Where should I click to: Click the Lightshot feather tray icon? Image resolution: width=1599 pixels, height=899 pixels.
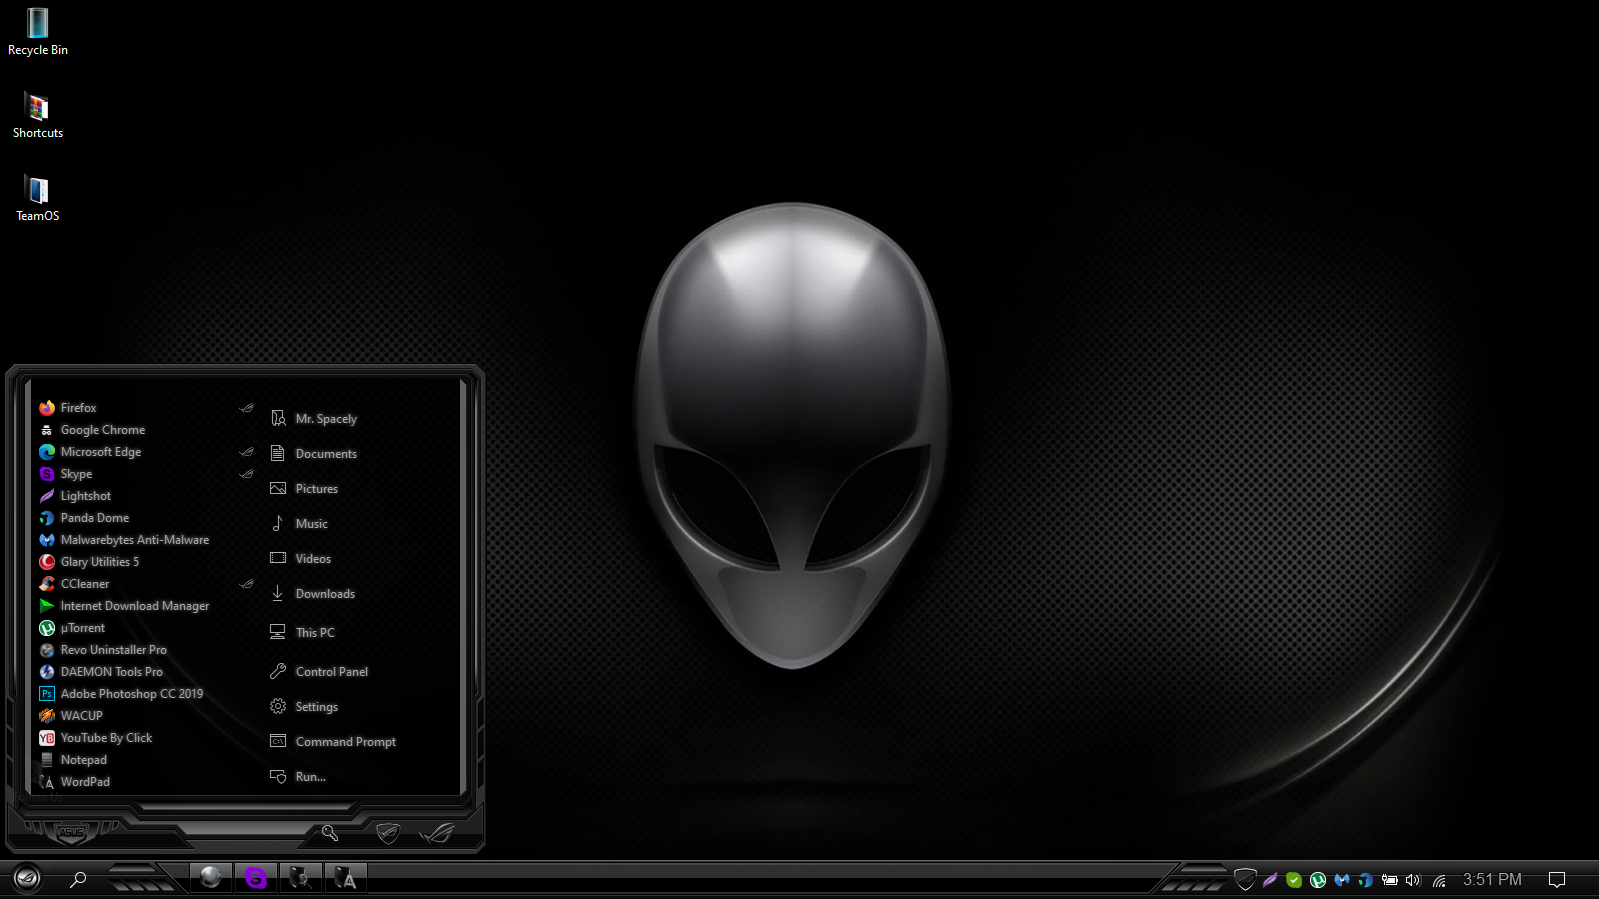point(1270,880)
